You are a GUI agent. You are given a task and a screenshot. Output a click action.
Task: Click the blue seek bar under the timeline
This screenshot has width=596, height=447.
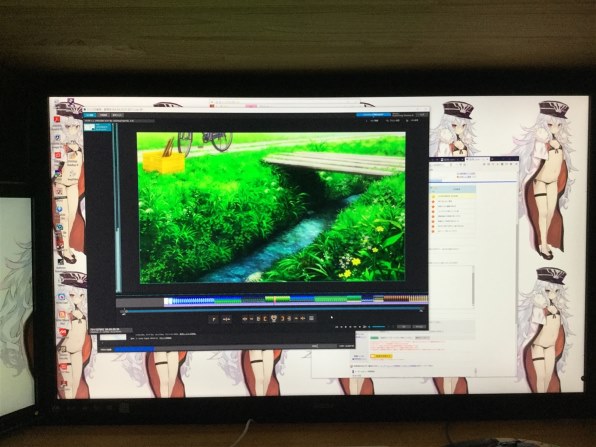tap(273, 311)
